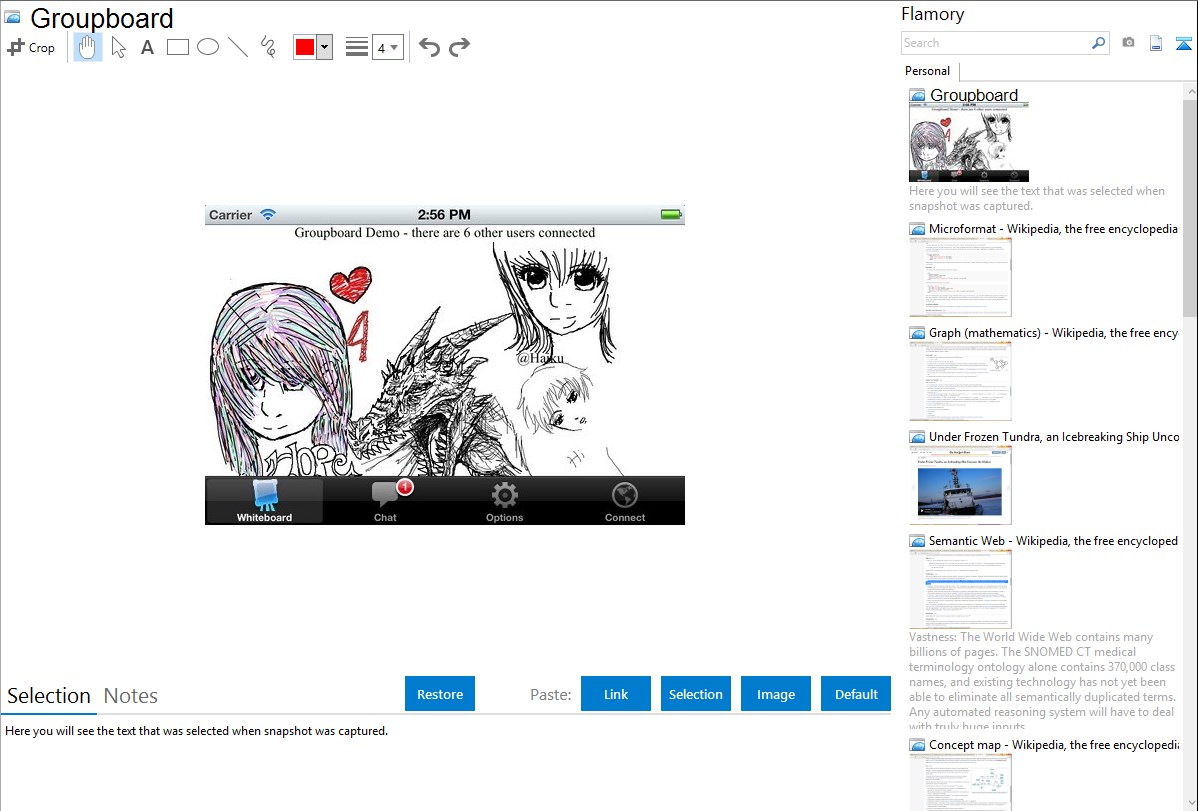Select the rectangle shape tool
The width and height of the screenshot is (1198, 811).
coord(177,47)
